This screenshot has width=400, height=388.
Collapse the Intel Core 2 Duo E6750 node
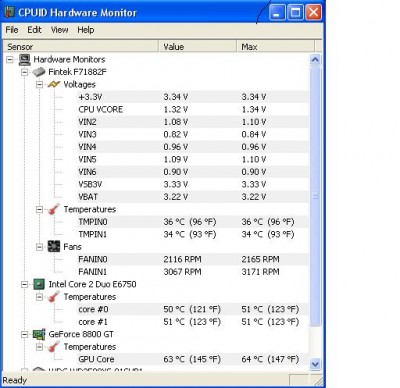pos(25,284)
